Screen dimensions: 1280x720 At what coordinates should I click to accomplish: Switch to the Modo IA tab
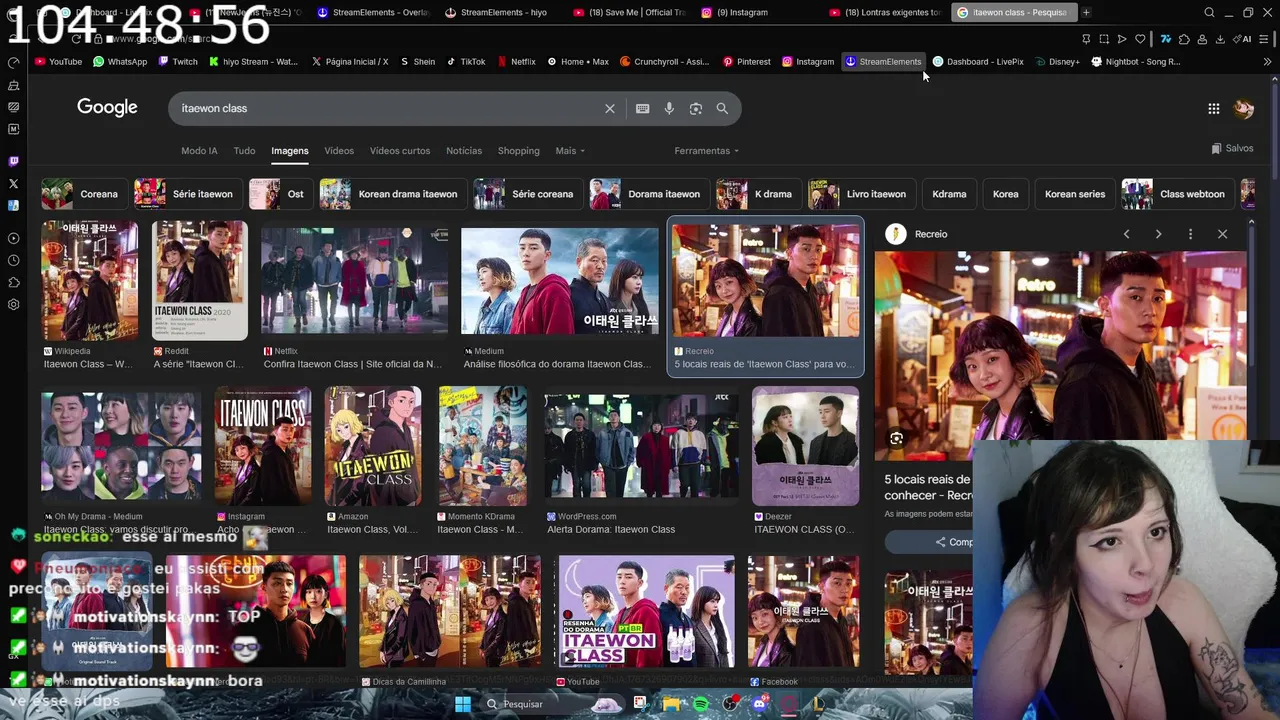pyautogui.click(x=199, y=151)
